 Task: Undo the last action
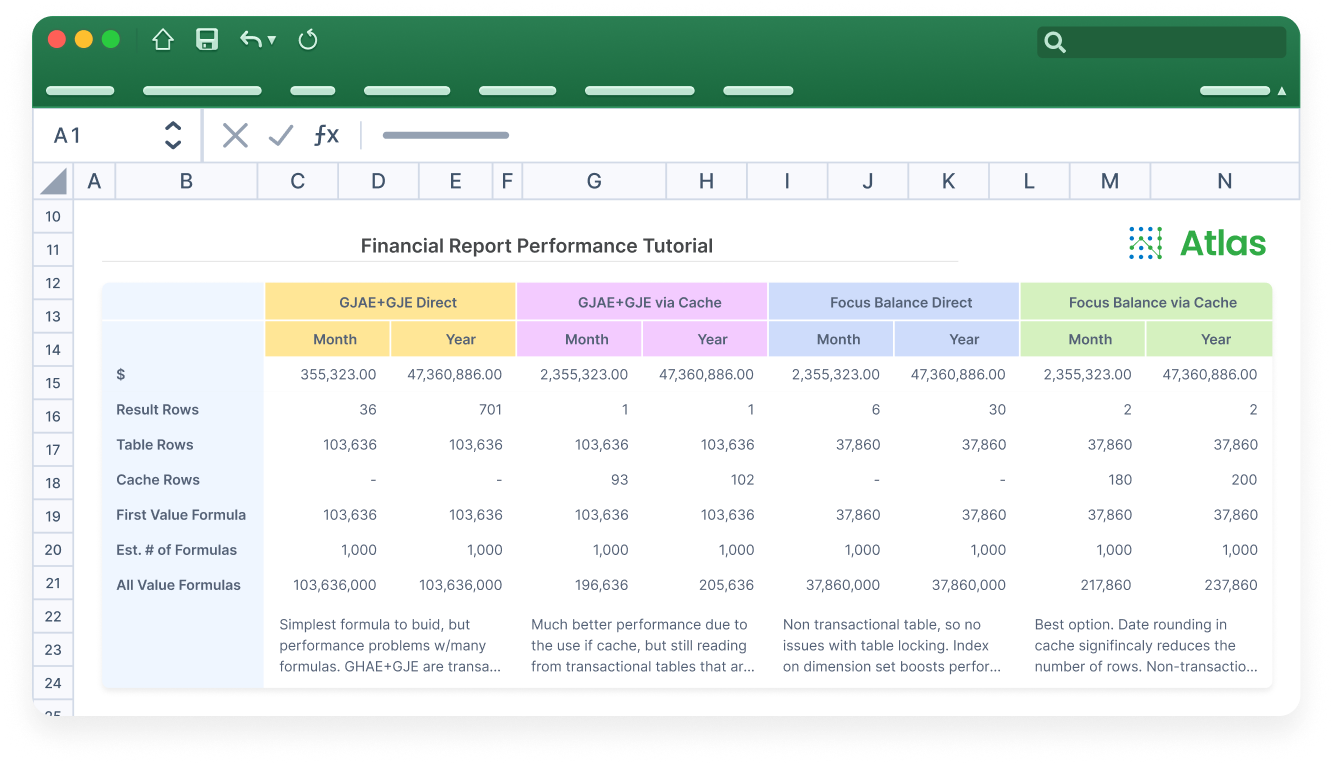(249, 41)
